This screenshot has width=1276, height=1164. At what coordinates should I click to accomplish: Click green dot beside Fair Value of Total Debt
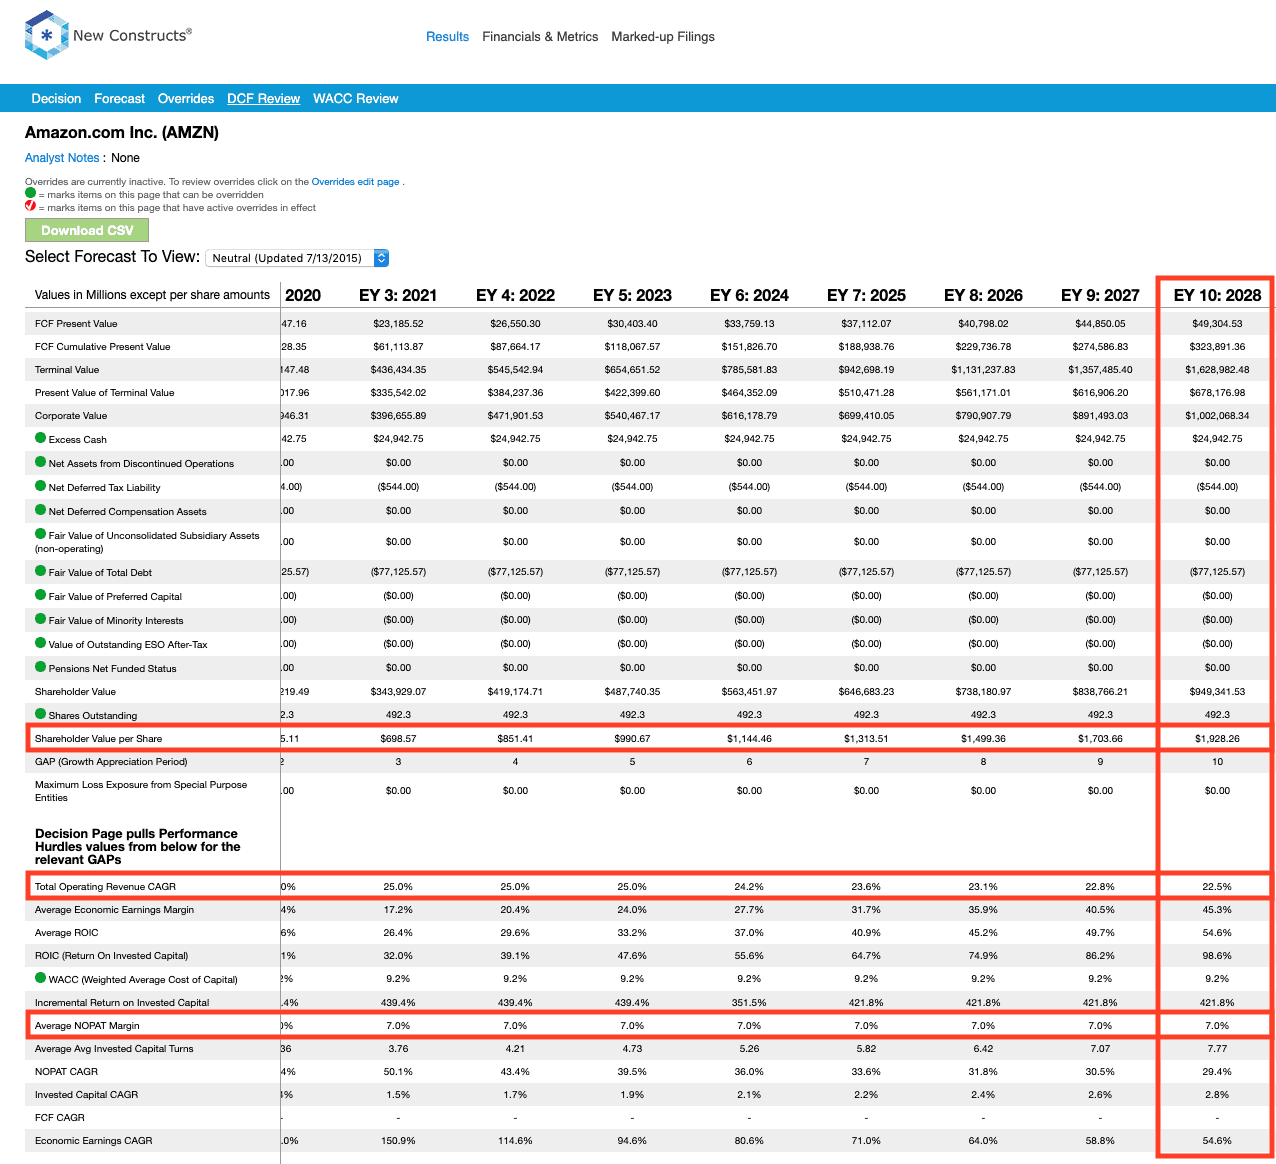[41, 571]
